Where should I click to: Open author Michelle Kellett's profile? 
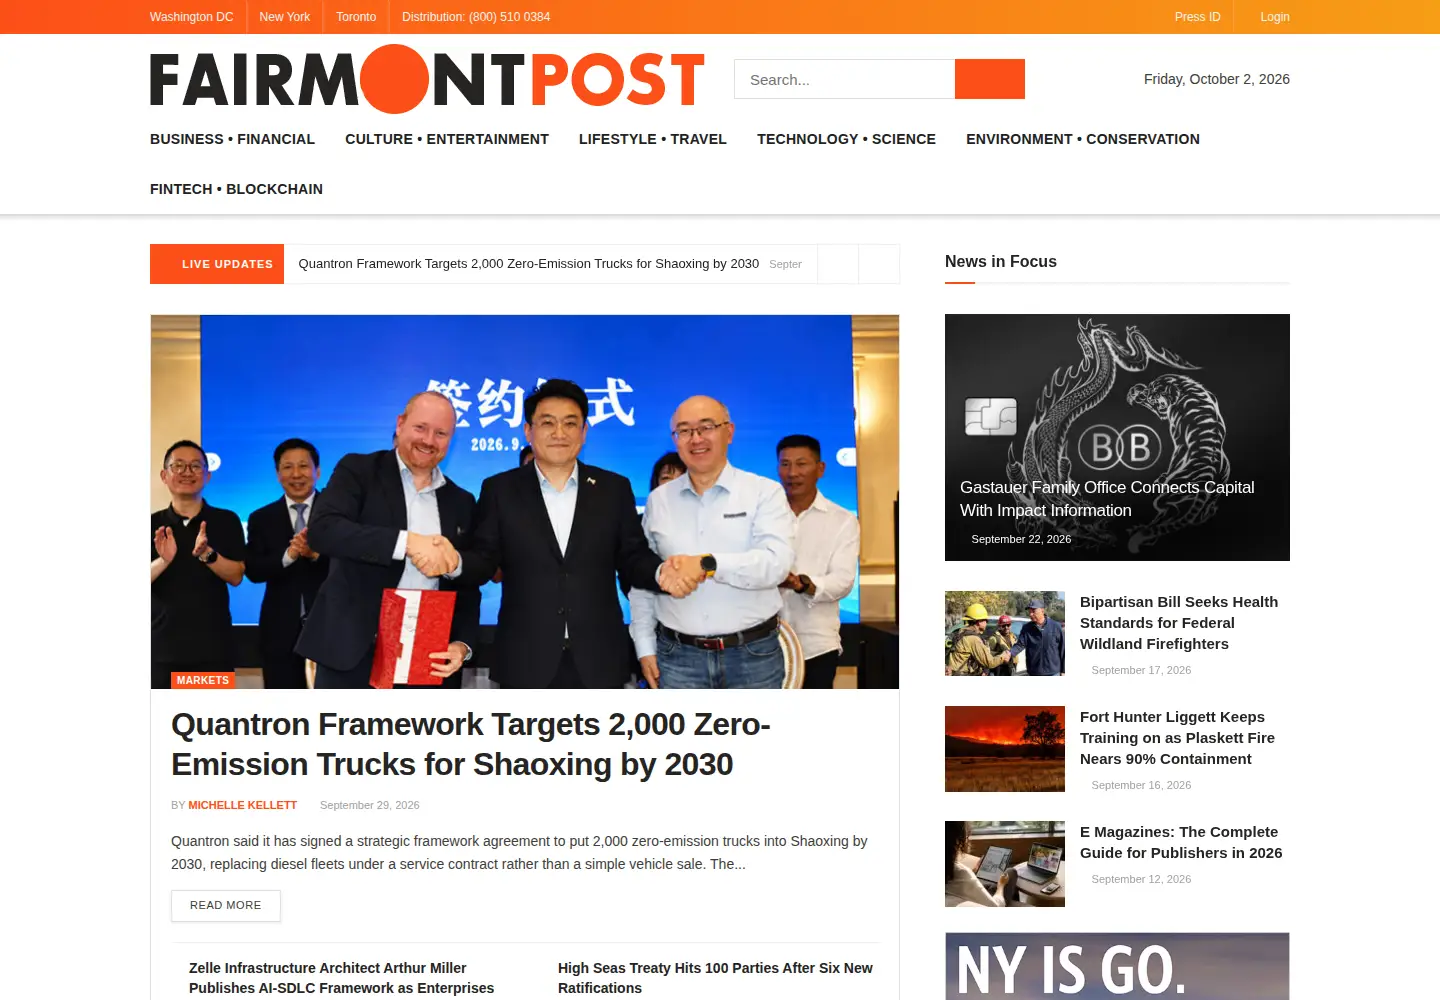tap(243, 805)
